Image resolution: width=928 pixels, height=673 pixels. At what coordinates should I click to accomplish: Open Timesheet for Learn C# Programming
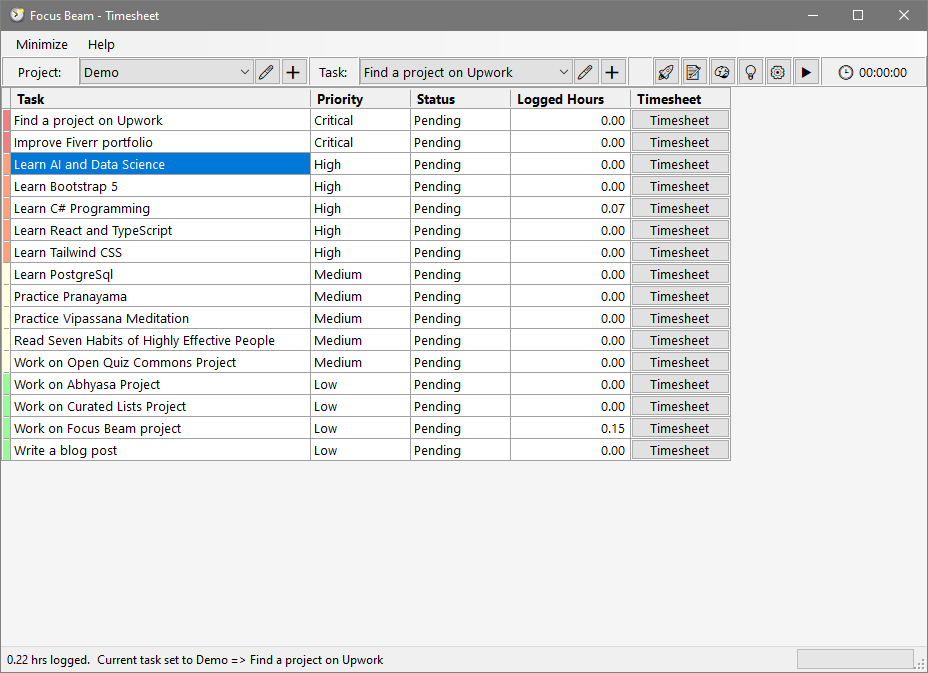[x=679, y=209]
